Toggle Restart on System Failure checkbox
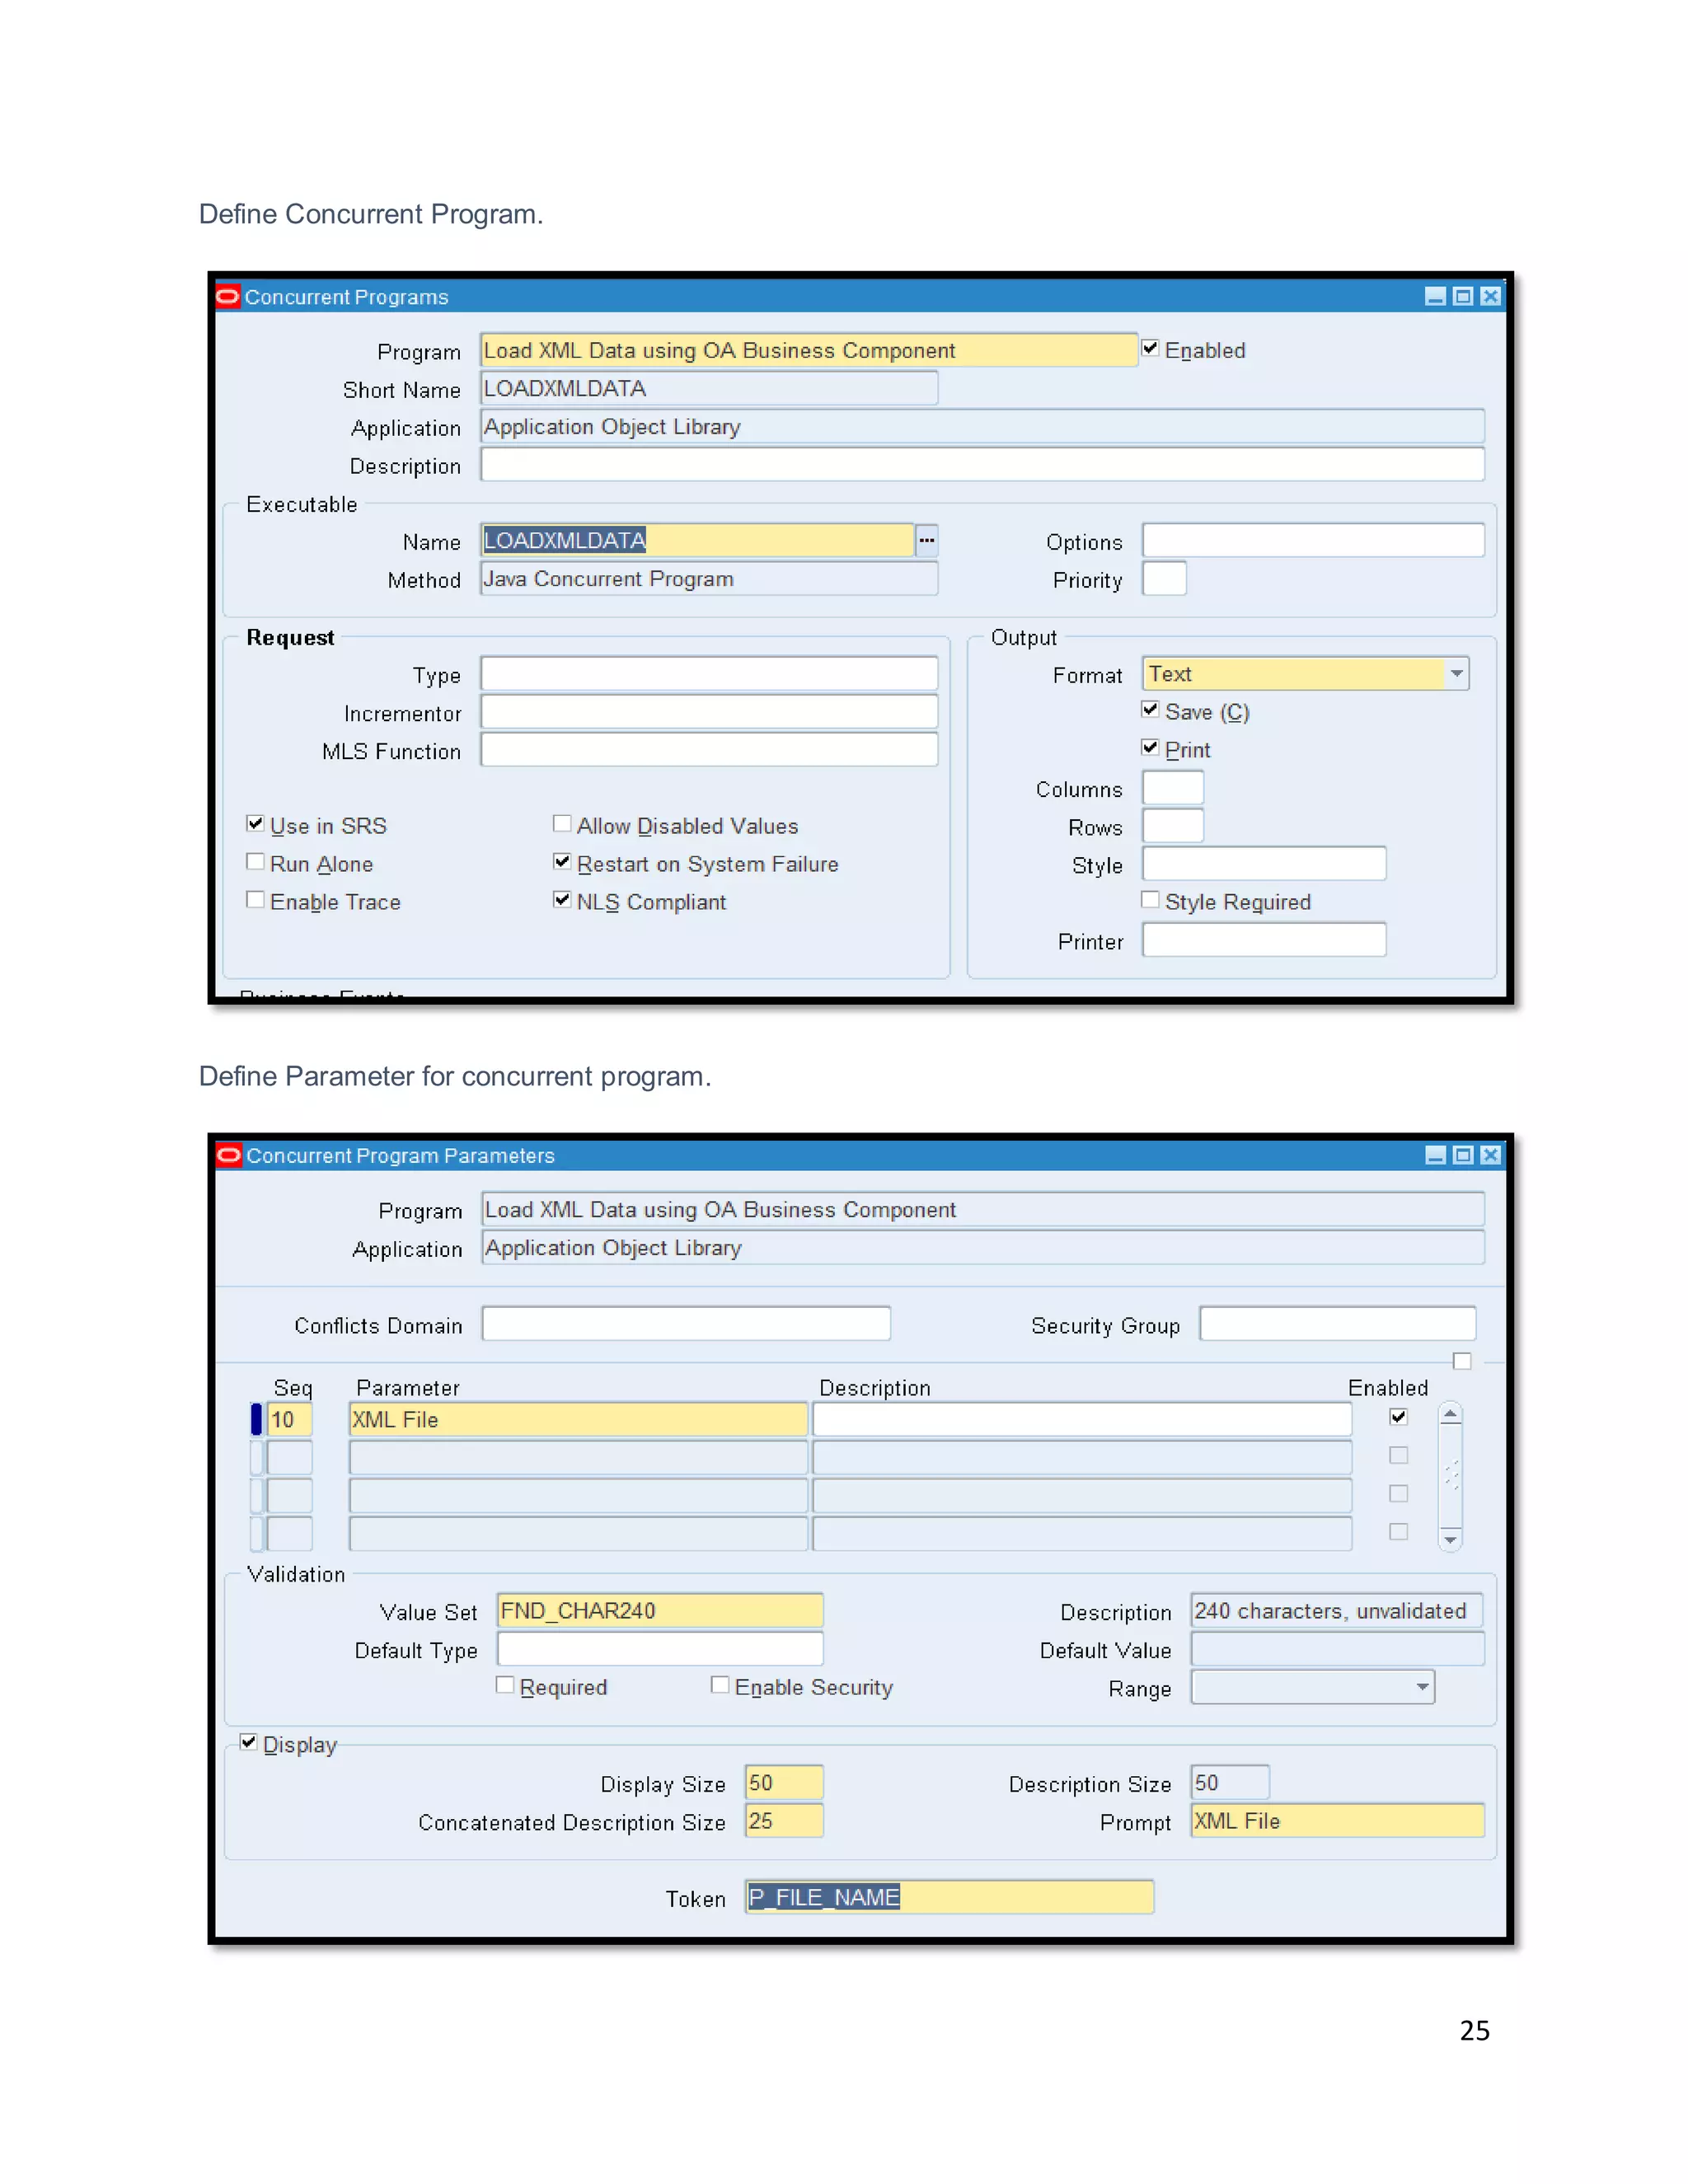 tap(562, 861)
